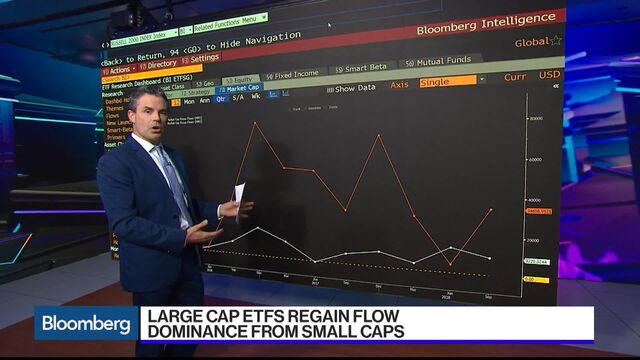Collapse the chart side panel with the double-chevron icon

click(556, 86)
